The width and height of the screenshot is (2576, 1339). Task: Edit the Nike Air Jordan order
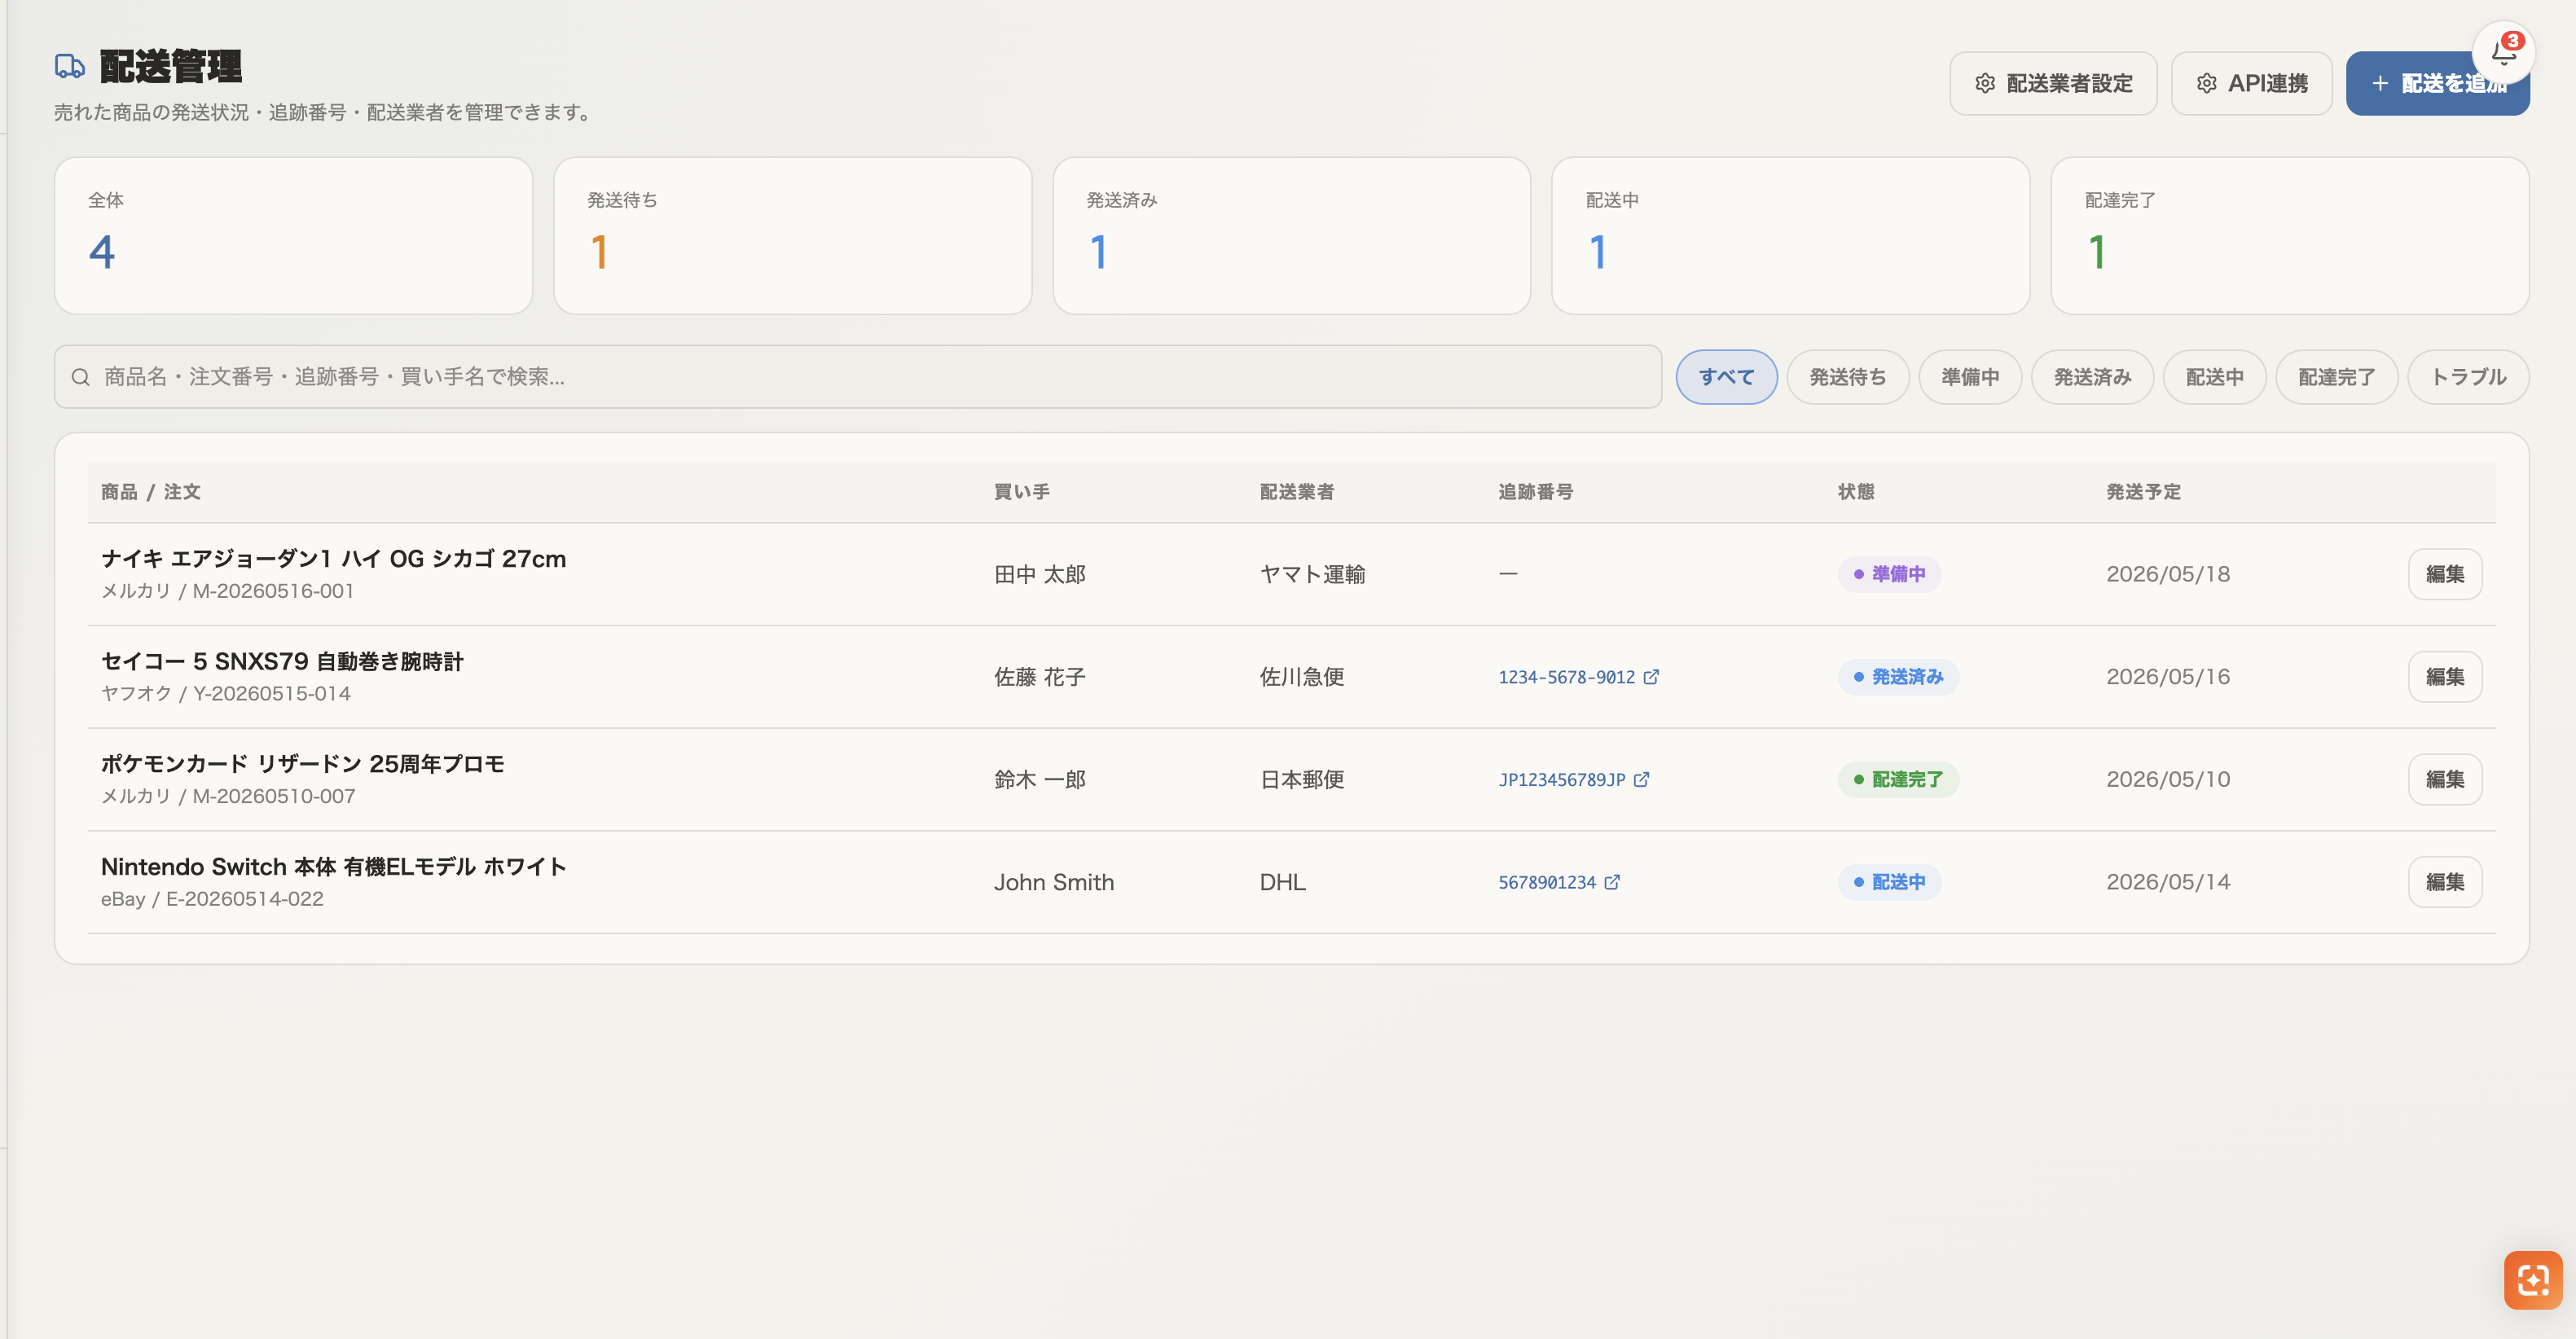click(x=2445, y=574)
